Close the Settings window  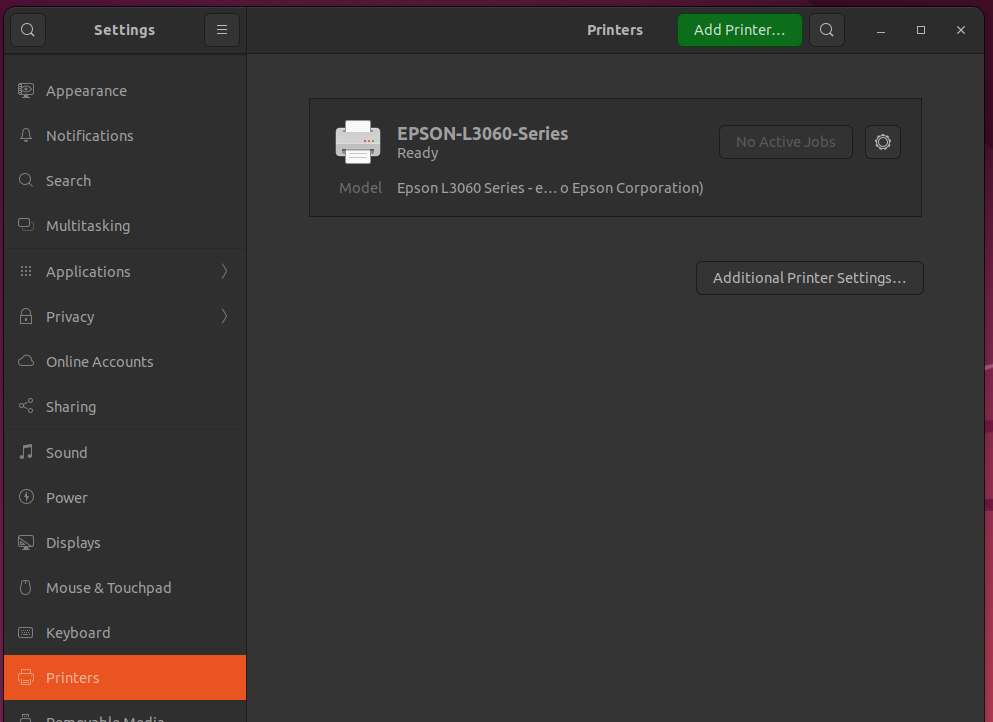tap(961, 30)
